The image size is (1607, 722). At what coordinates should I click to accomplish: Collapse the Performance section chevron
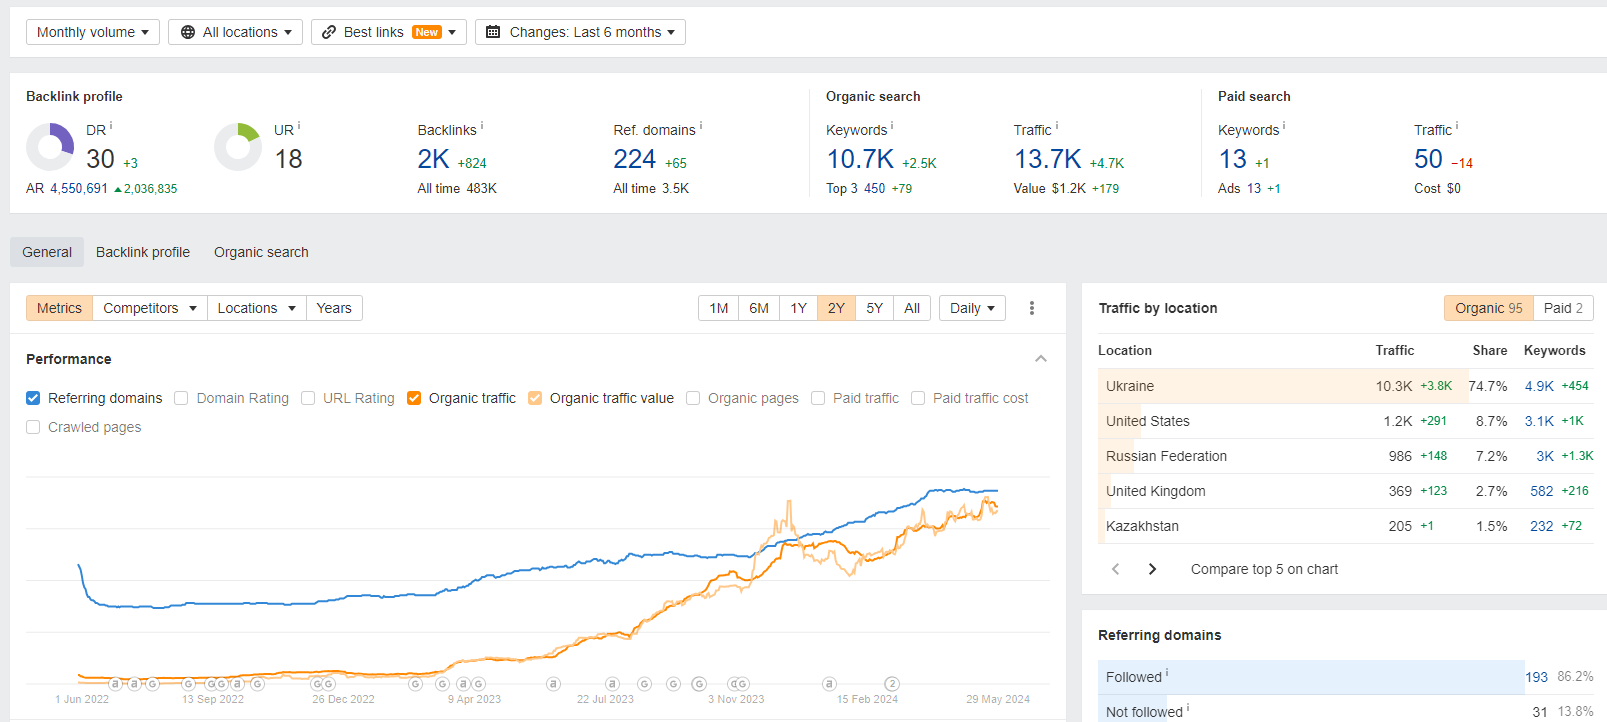click(1041, 359)
